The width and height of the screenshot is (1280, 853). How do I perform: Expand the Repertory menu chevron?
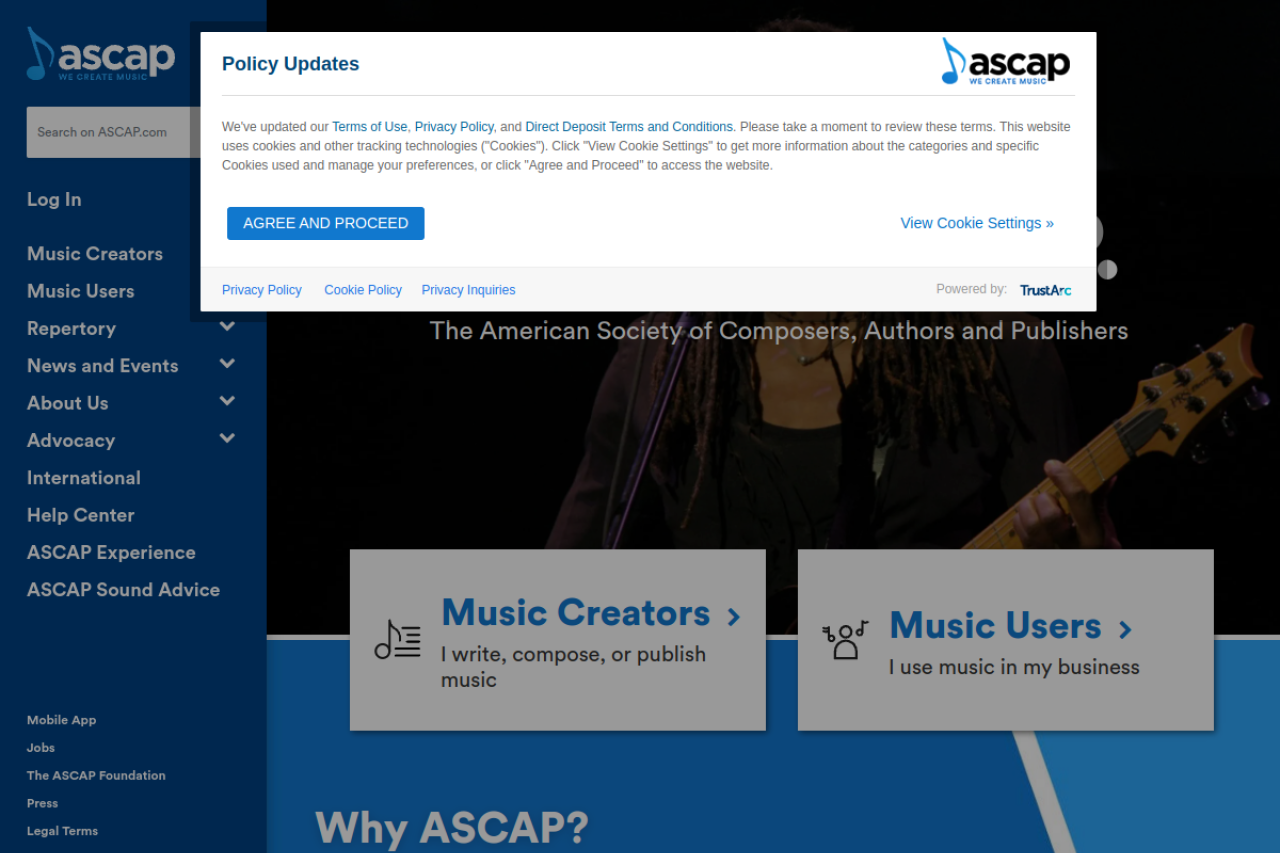(x=227, y=327)
